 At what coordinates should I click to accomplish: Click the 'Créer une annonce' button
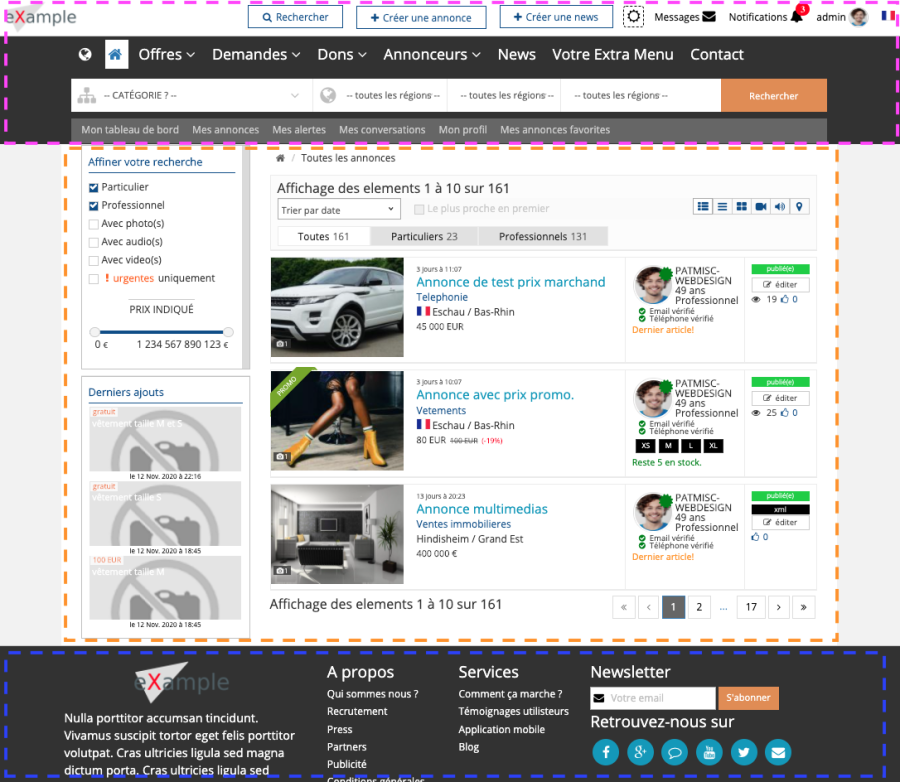(421, 16)
